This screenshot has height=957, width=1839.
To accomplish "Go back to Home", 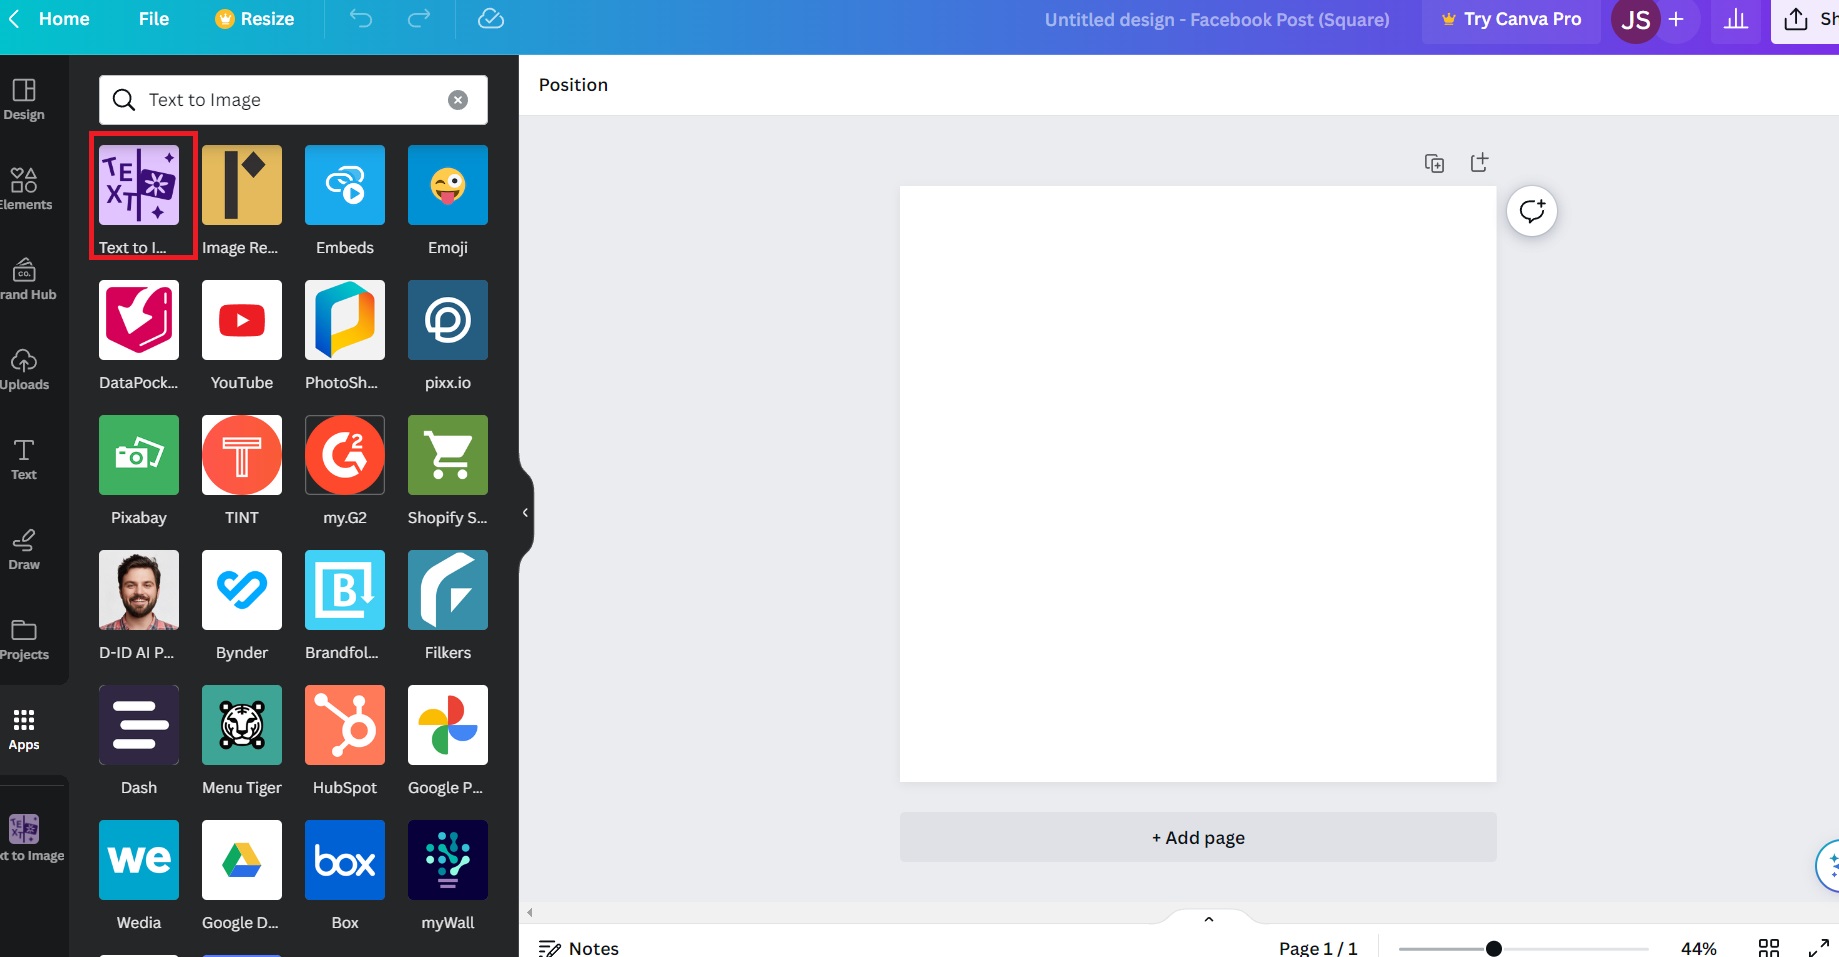I will (x=49, y=19).
